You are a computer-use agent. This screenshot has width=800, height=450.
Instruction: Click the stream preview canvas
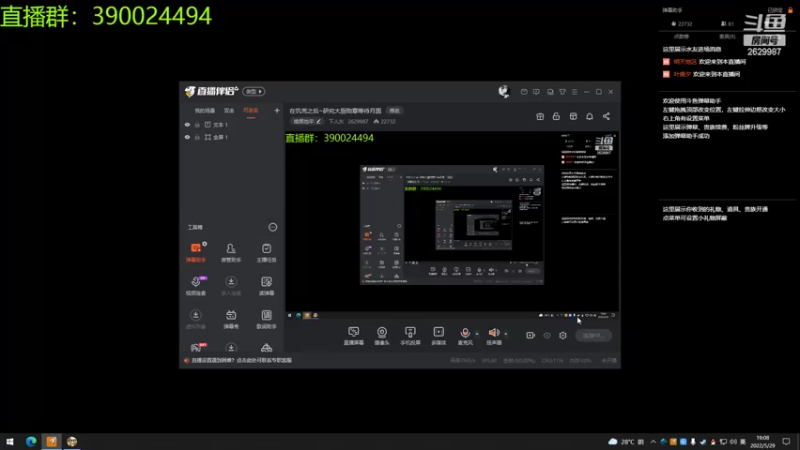(452, 224)
